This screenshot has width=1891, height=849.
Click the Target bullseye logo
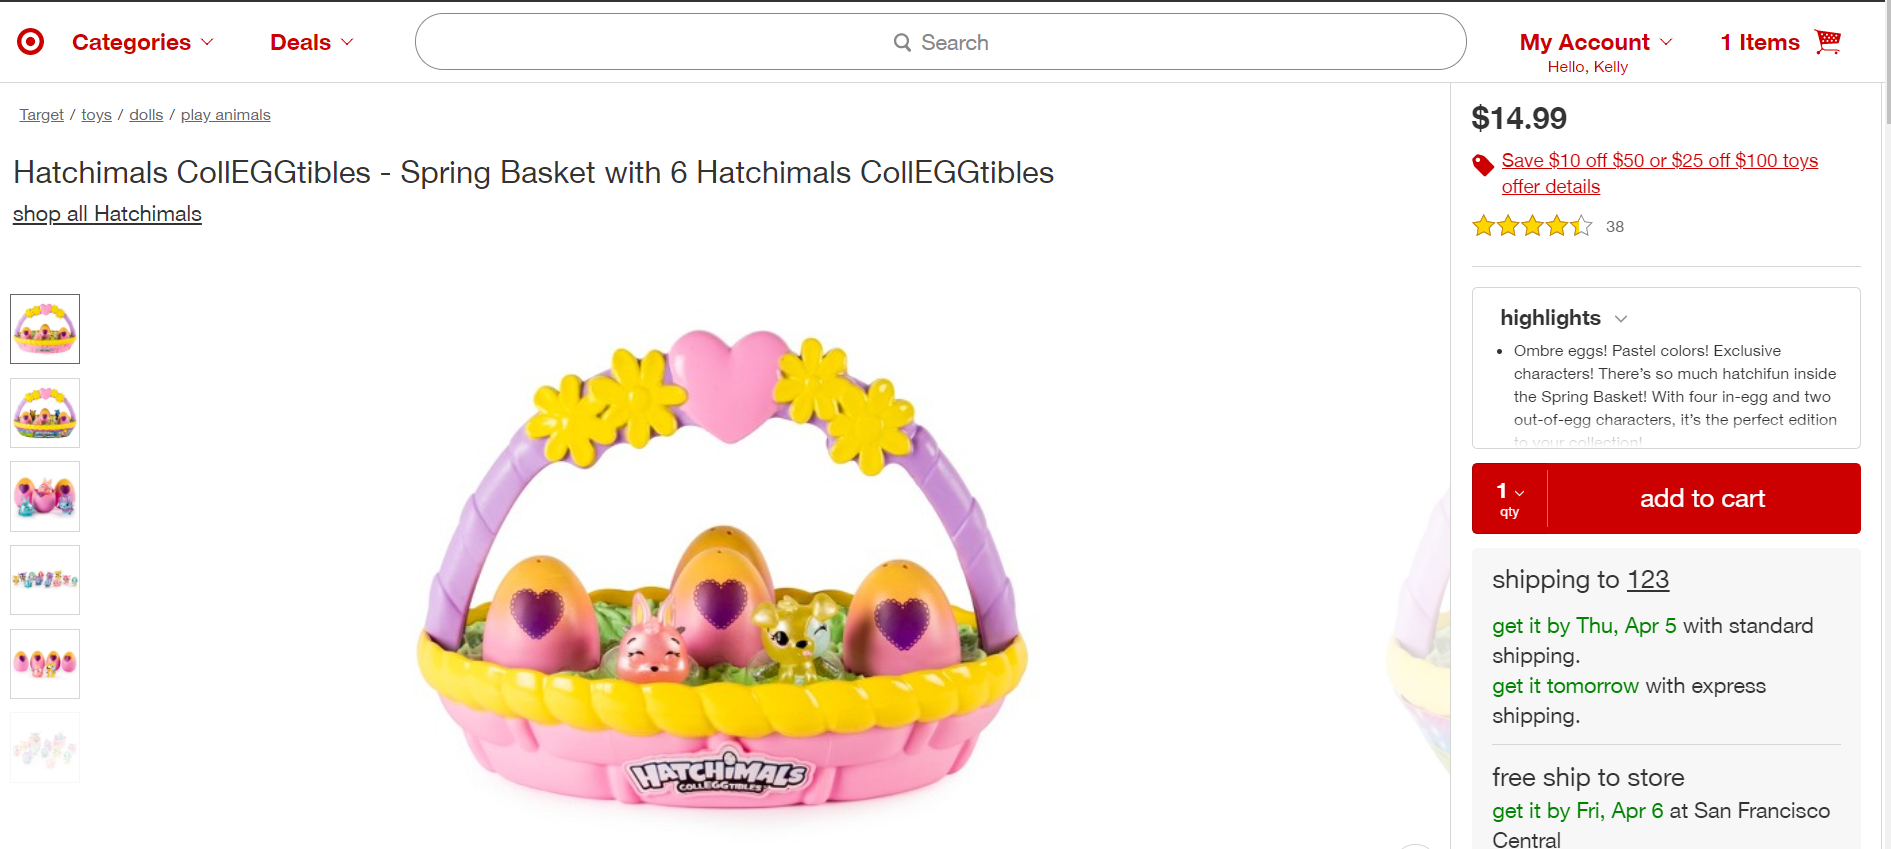click(x=31, y=42)
